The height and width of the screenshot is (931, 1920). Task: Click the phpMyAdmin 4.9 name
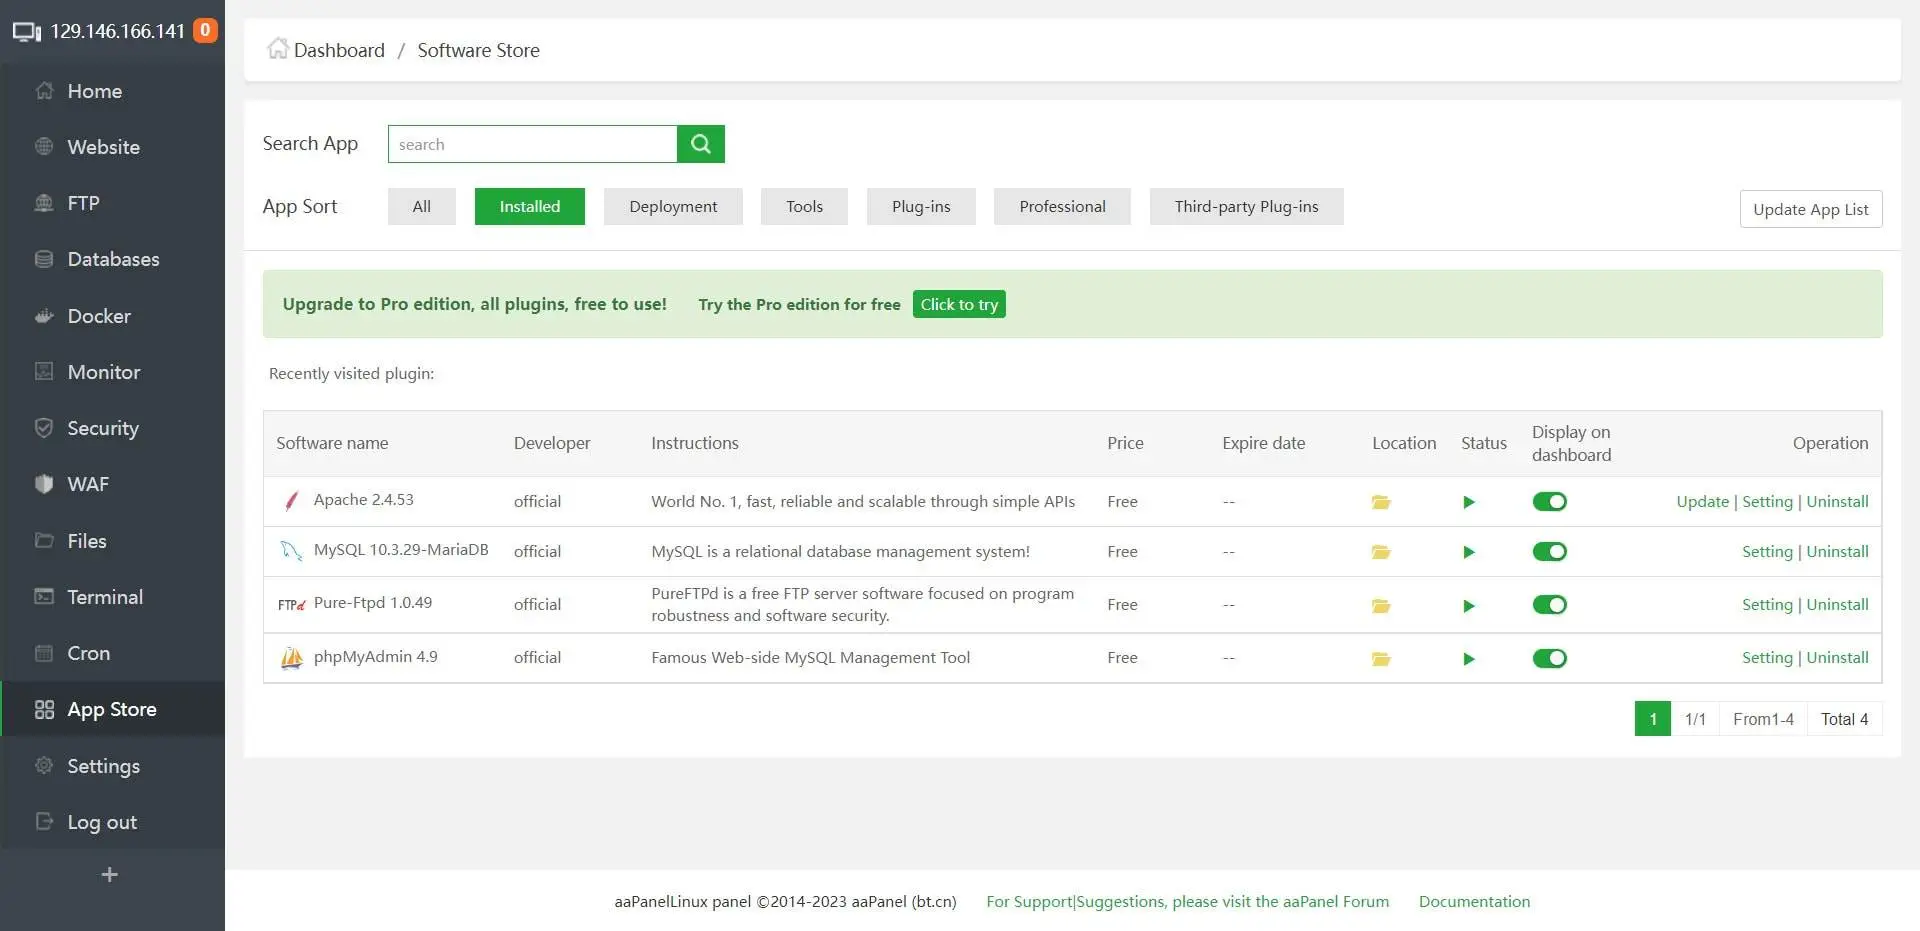click(x=375, y=656)
